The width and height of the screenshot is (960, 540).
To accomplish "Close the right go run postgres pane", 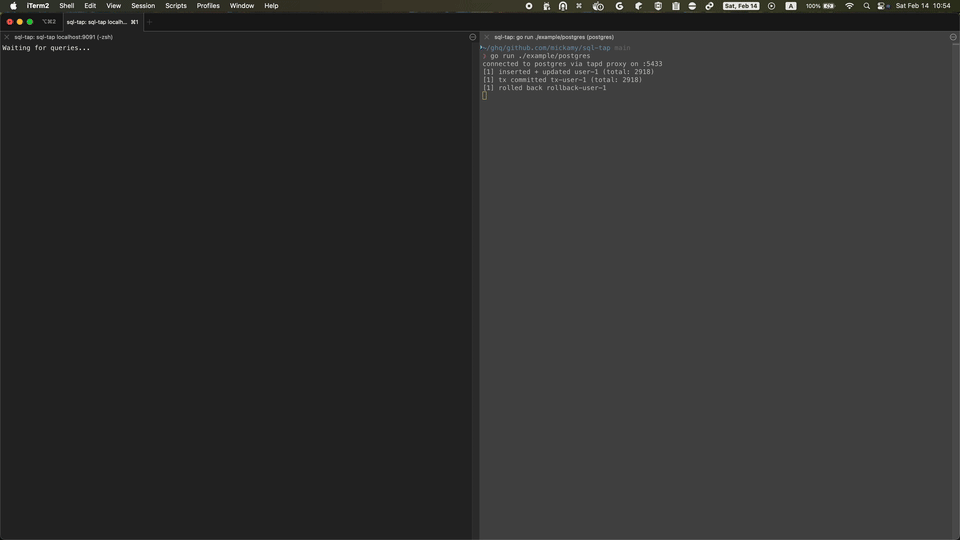I will tap(487, 37).
